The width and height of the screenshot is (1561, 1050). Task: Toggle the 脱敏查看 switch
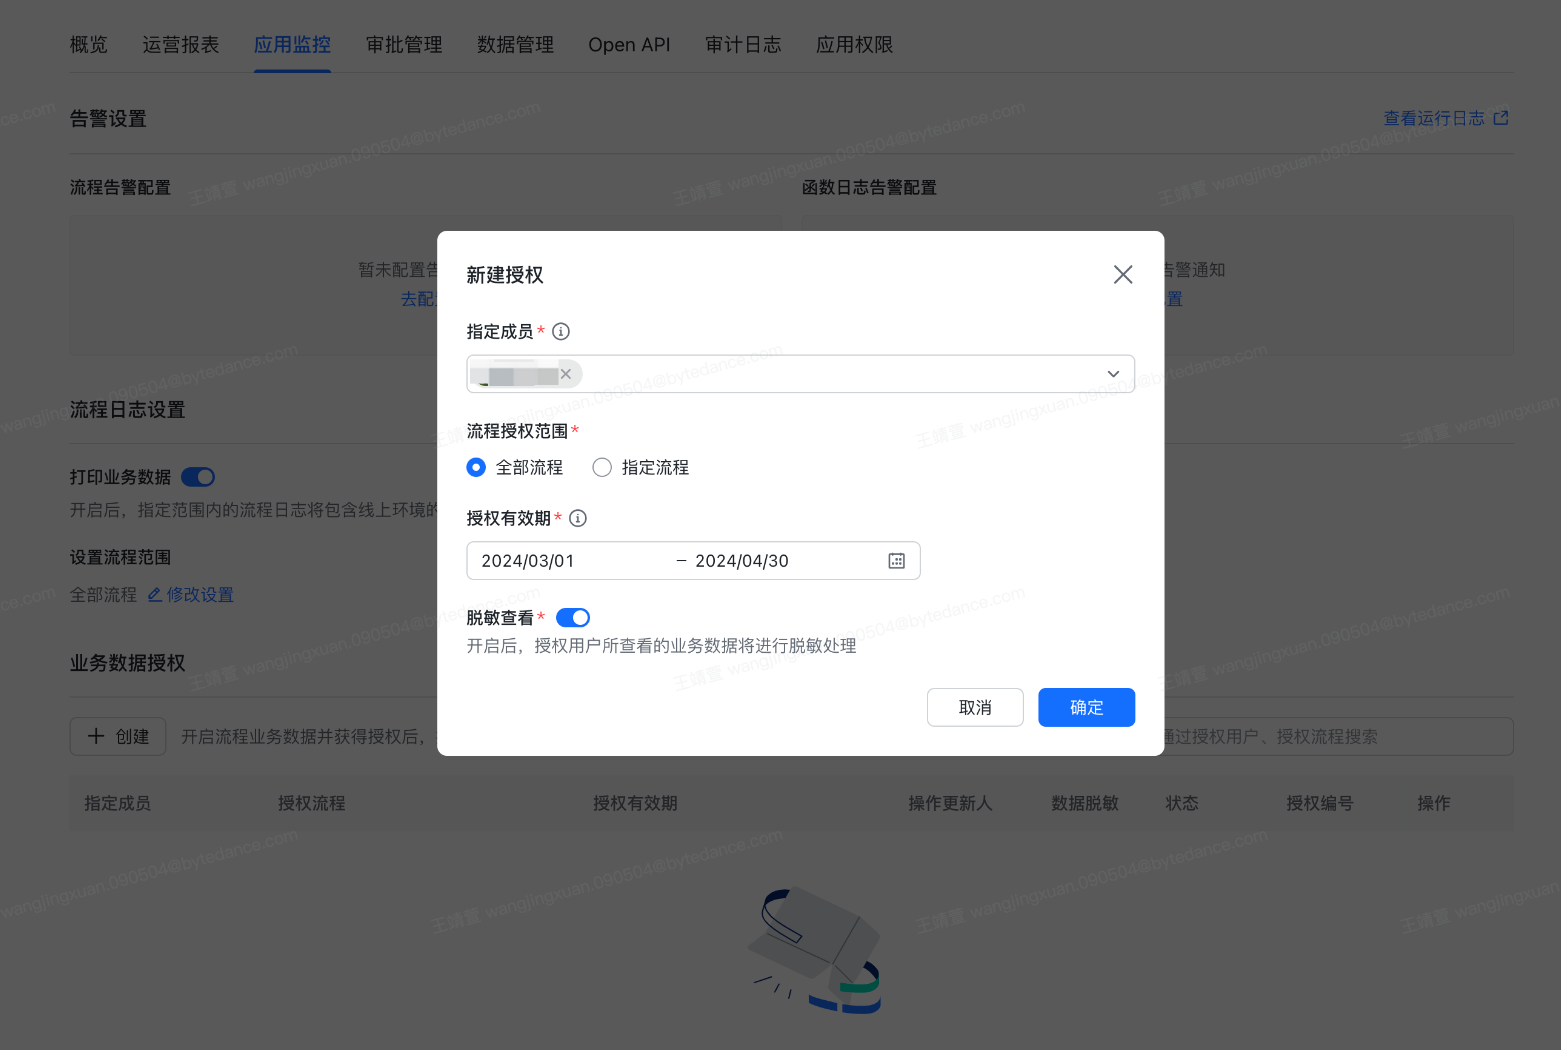click(x=573, y=618)
